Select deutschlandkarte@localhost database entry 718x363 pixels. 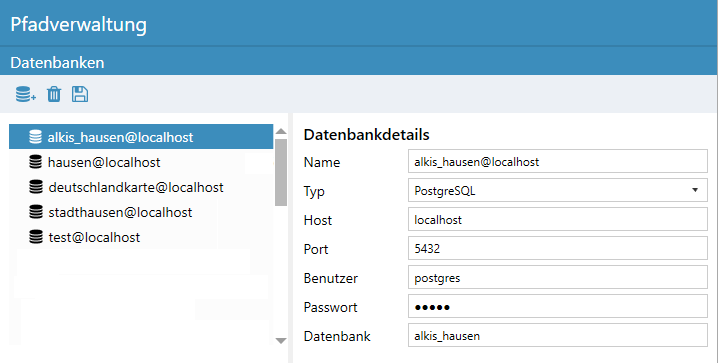click(x=141, y=187)
